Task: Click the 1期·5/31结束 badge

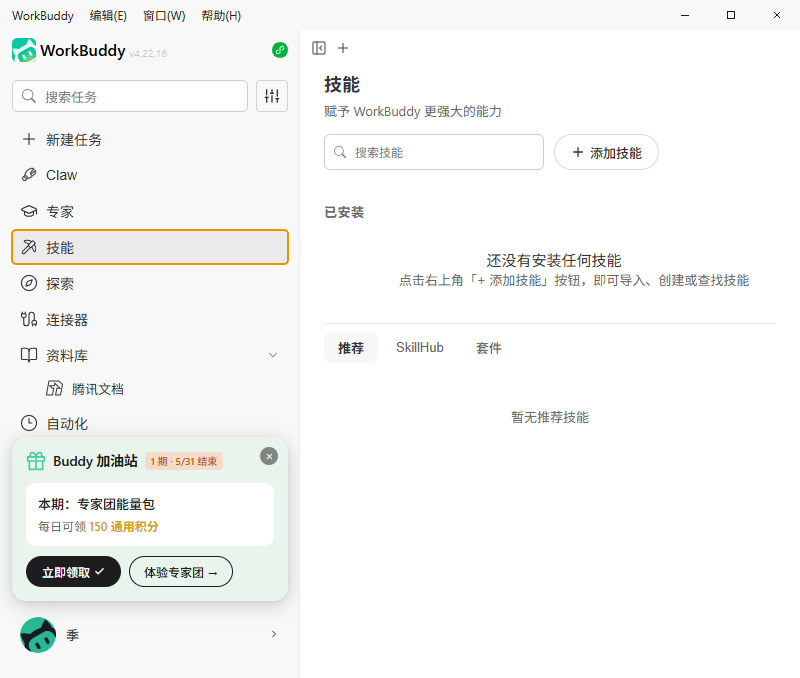Action: coord(184,461)
